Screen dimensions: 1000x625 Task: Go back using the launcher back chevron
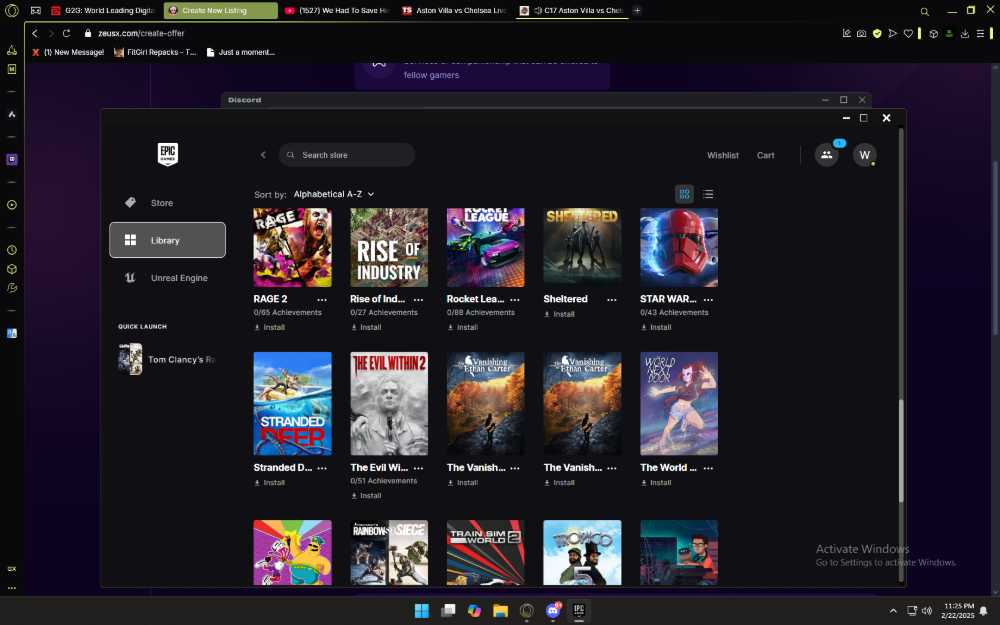(x=263, y=155)
